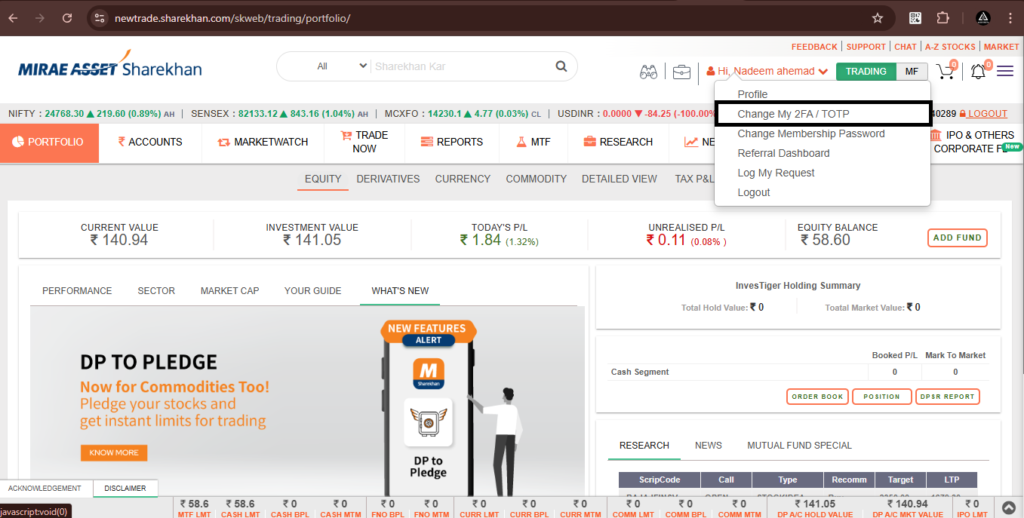The image size is (1024, 518).
Task: Choose Logout in the dropdown menu
Action: (x=754, y=192)
